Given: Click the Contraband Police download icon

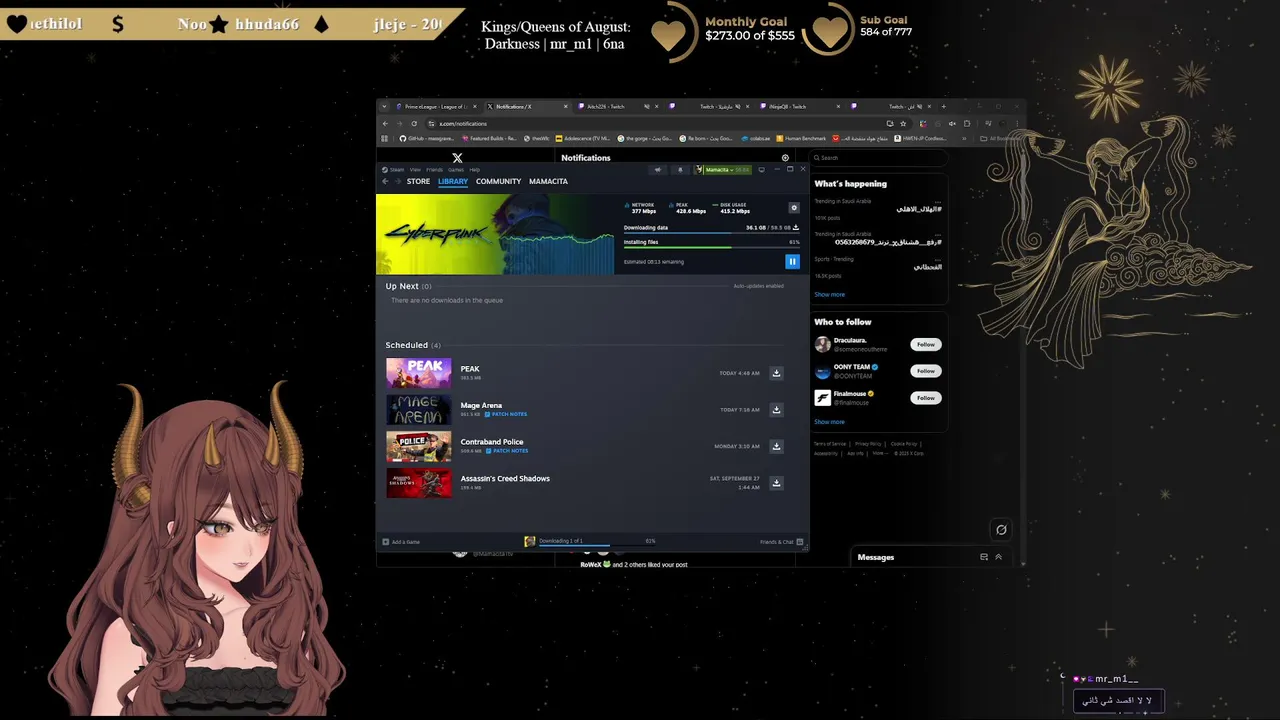Looking at the screenshot, I should 776,446.
